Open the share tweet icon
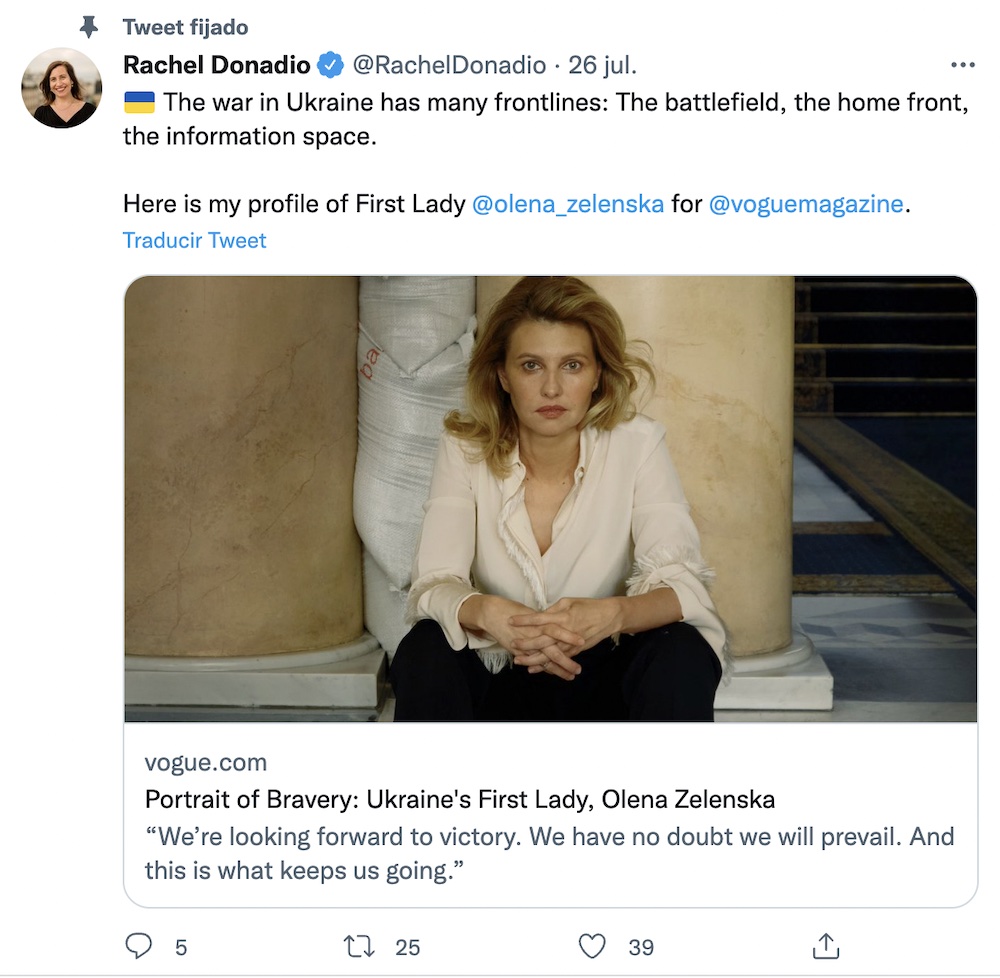Image resolution: width=1000 pixels, height=978 pixels. 825,945
